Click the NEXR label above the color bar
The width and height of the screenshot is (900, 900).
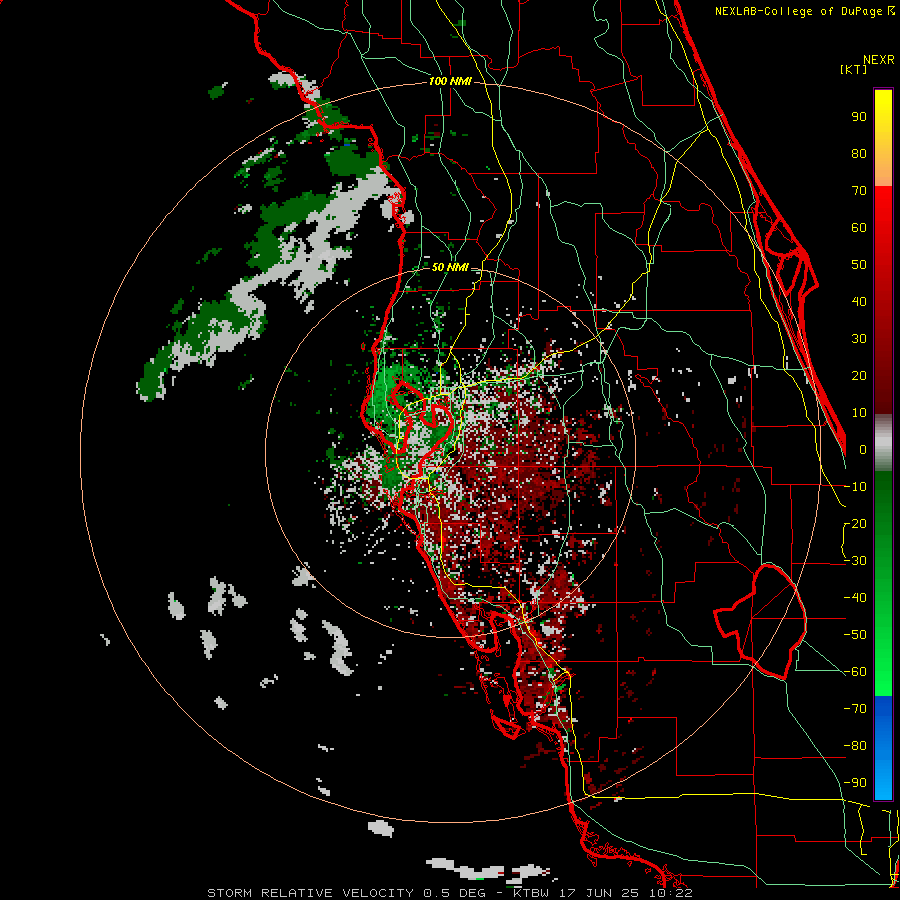(879, 60)
